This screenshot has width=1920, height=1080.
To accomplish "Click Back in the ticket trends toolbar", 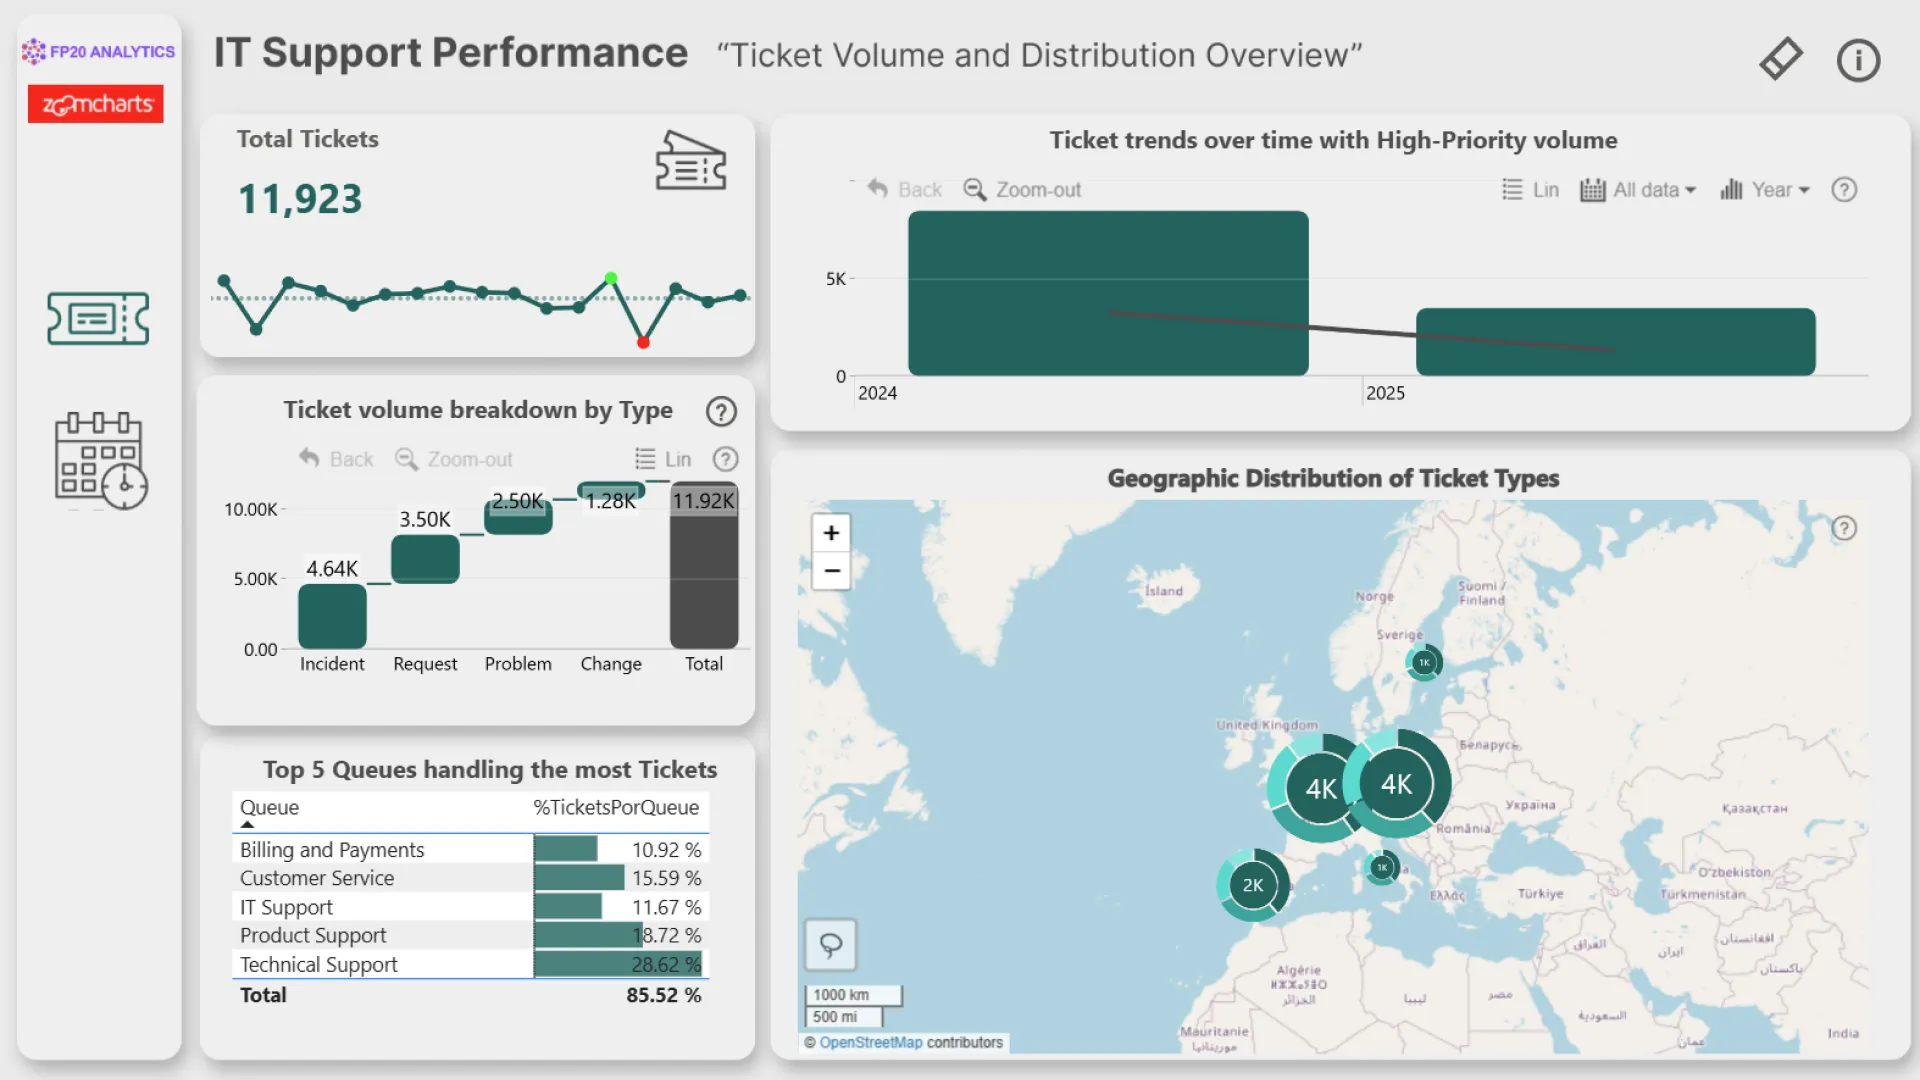I will (904, 189).
